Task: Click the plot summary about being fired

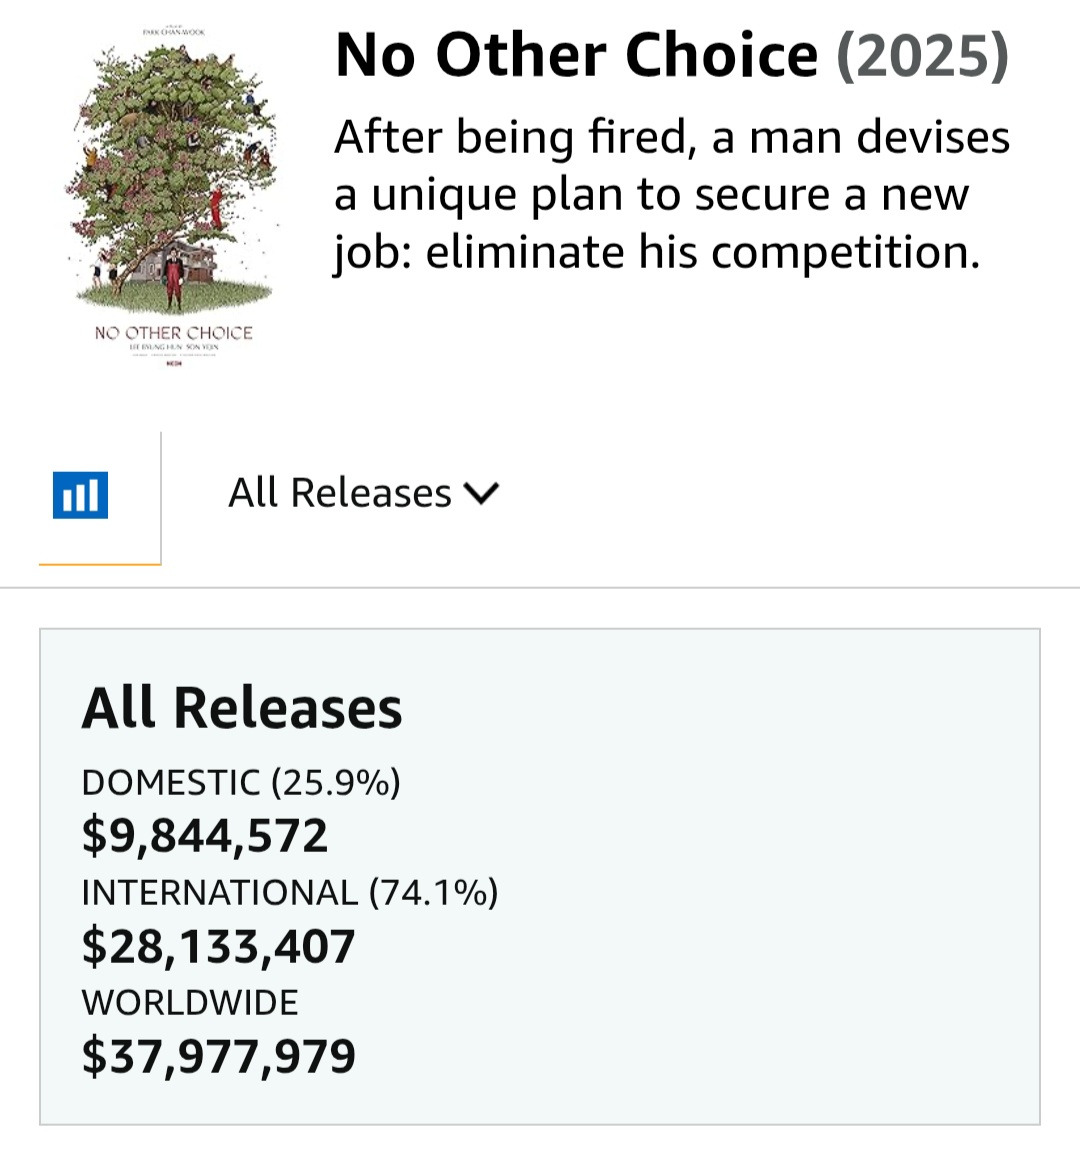Action: point(672,194)
